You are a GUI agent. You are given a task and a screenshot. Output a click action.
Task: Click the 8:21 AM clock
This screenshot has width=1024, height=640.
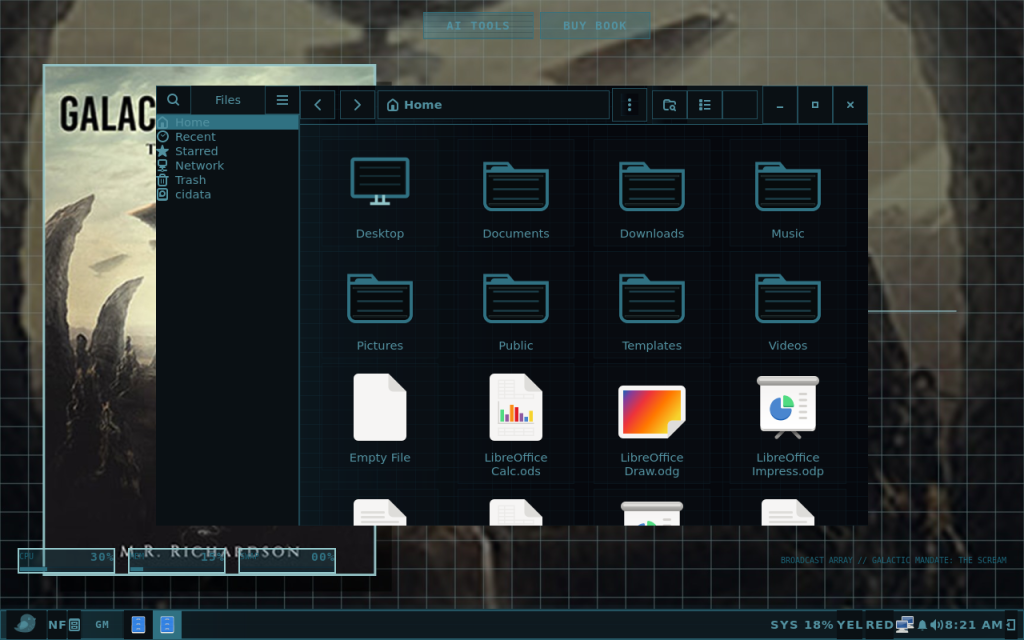974,625
